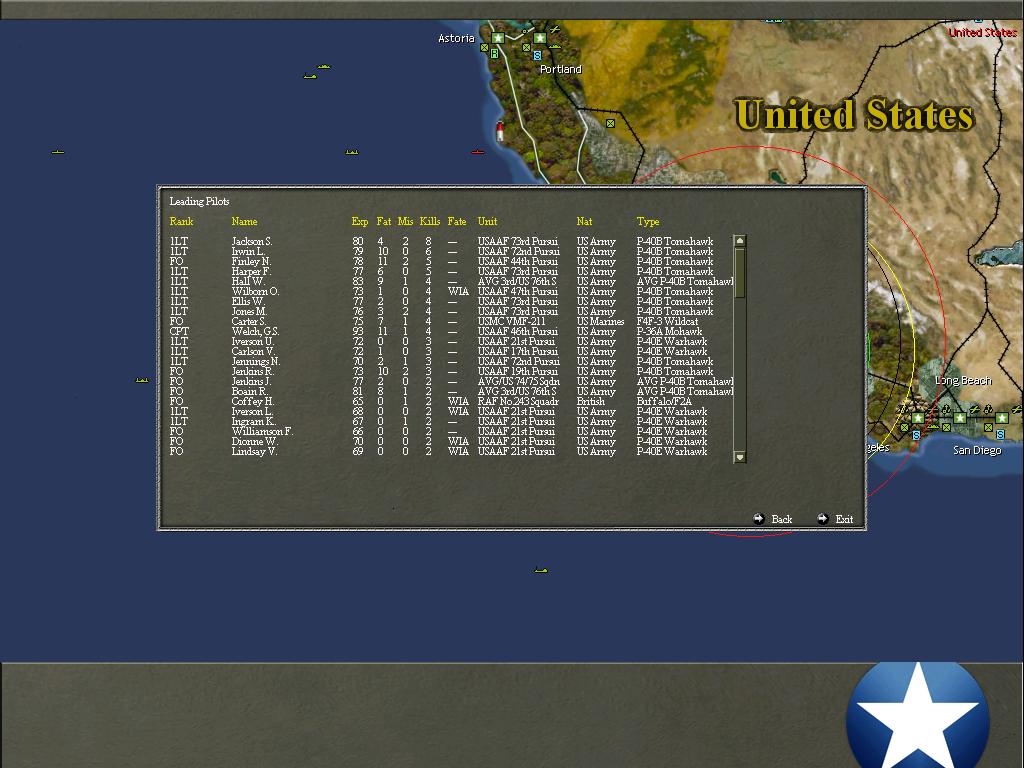Click the blue 'S' icon below Astoria
Viewport: 1024px width, 768px height.
[537, 56]
